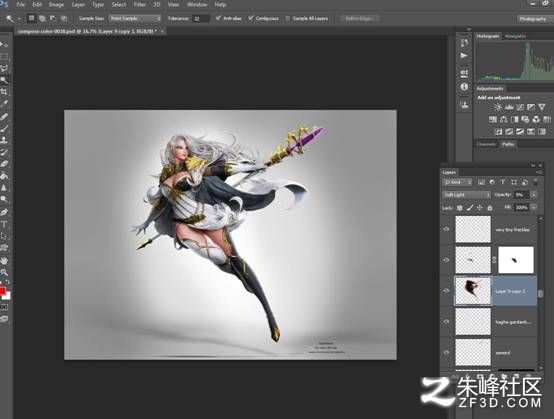The height and width of the screenshot is (419, 554).
Task: Enable the Sample All Layers checkbox
Action: tap(288, 18)
